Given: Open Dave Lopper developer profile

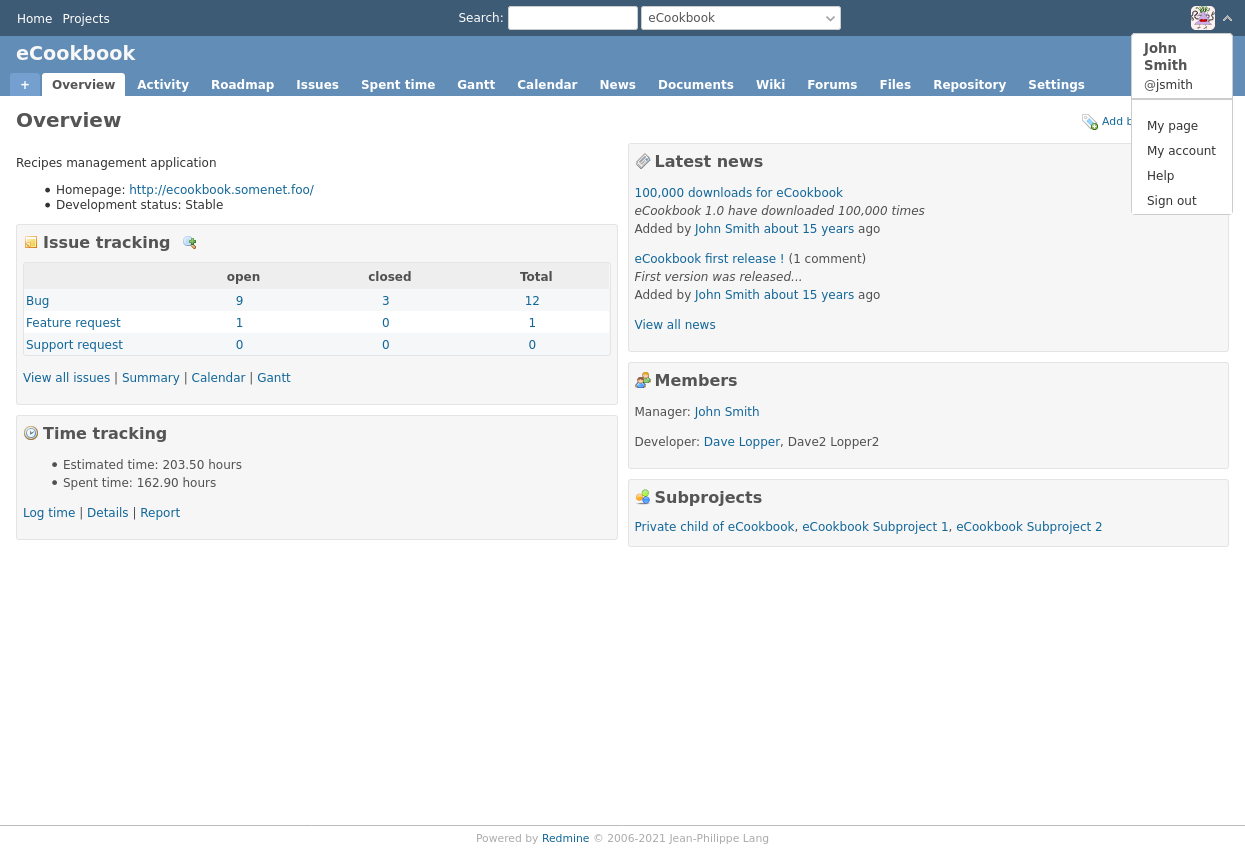Looking at the screenshot, I should pos(742,442).
